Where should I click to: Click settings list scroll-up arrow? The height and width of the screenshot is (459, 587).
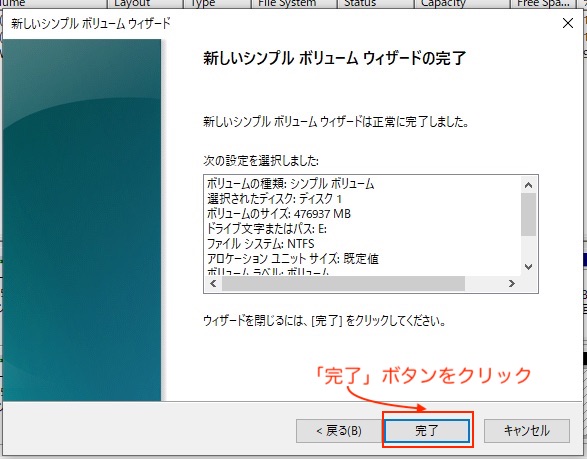click(529, 185)
